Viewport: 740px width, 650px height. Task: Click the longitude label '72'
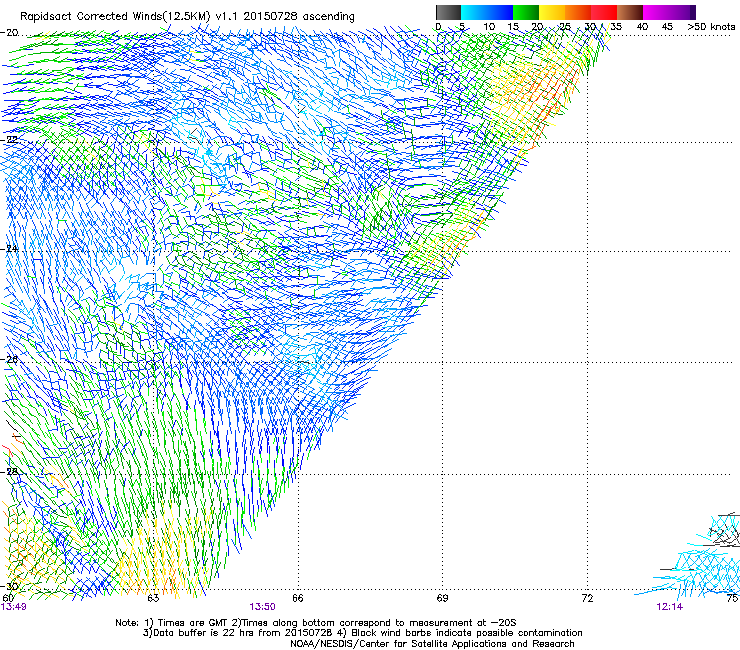click(587, 599)
